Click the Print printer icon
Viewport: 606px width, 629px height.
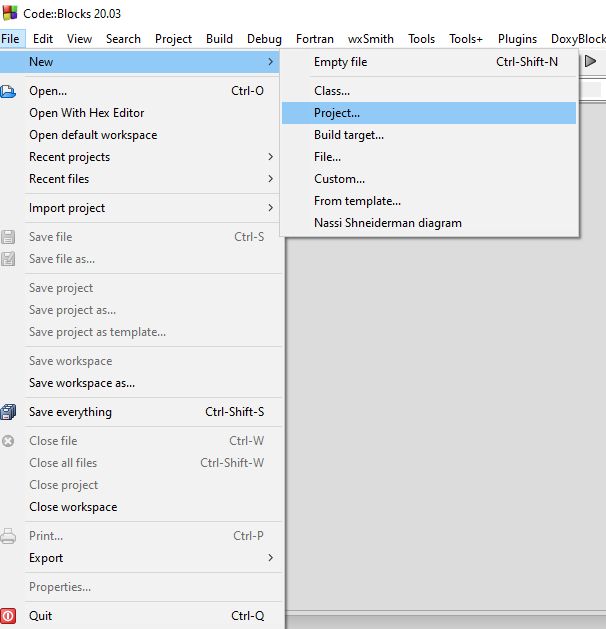pyautogui.click(x=8, y=536)
